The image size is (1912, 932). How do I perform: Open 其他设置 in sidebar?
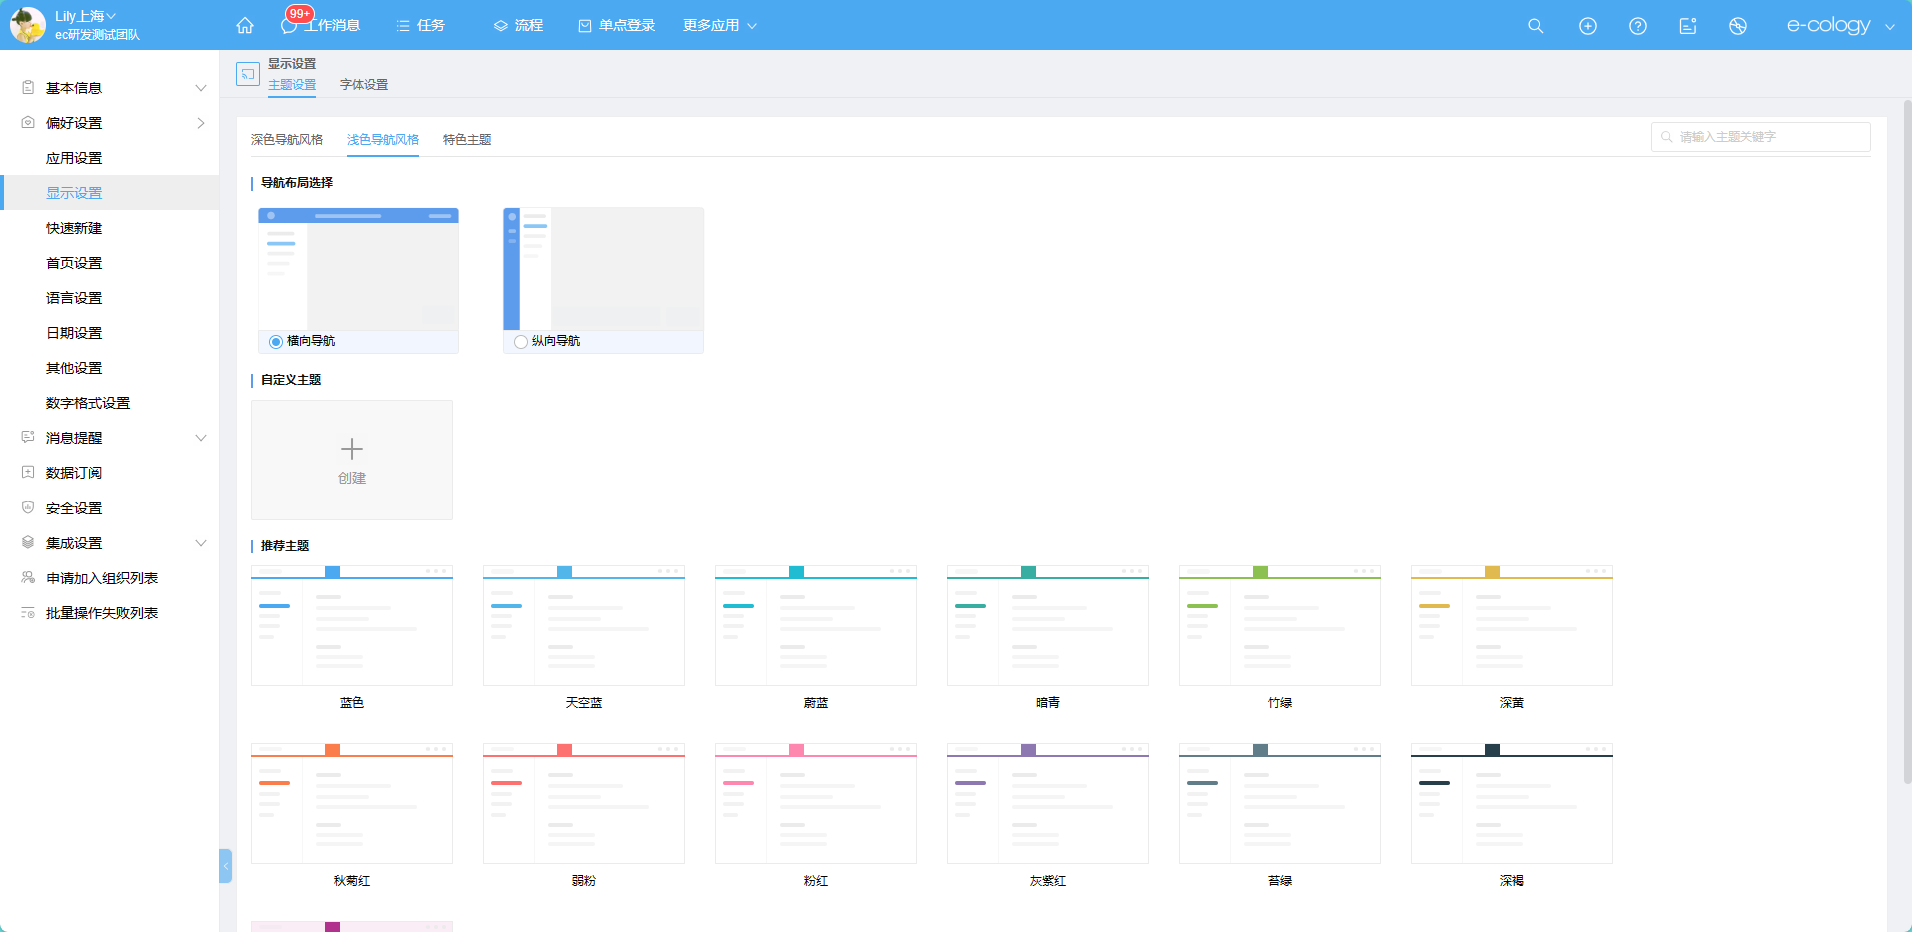click(74, 368)
